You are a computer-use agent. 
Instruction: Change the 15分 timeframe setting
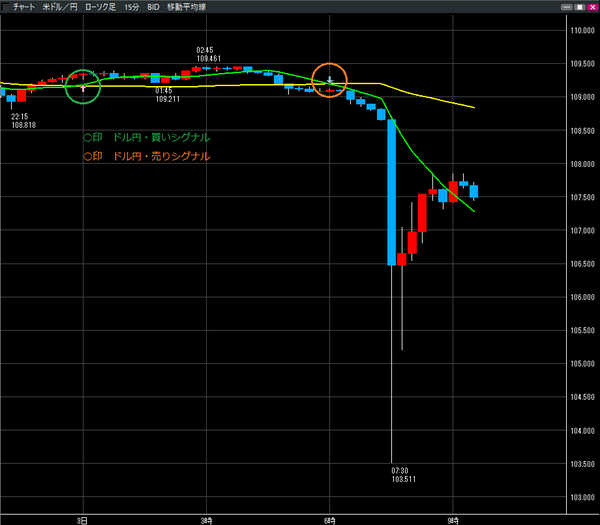coord(132,7)
